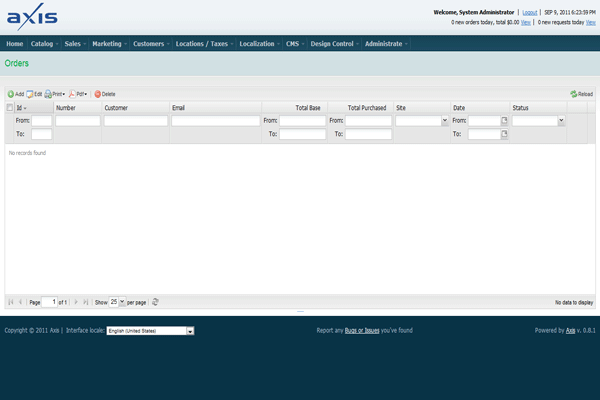600x400 pixels.
Task: Click the Add order button
Action: pyautogui.click(x=16, y=94)
